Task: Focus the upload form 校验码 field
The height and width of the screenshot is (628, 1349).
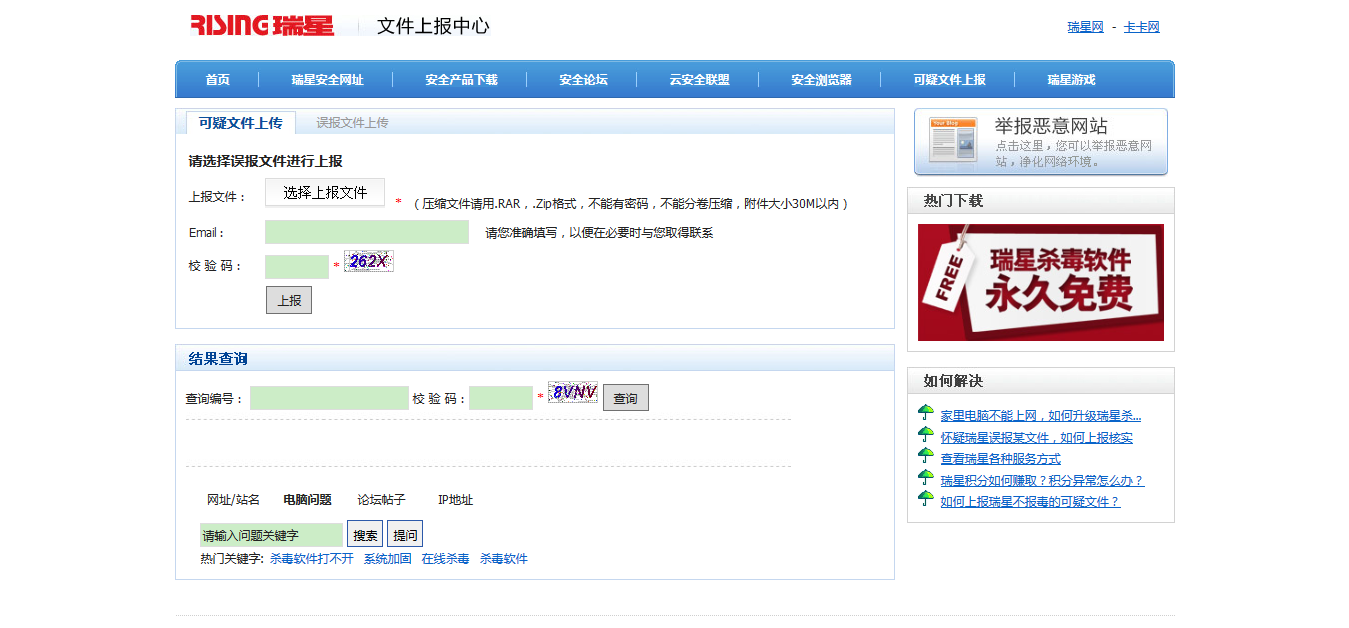Action: pyautogui.click(x=297, y=267)
